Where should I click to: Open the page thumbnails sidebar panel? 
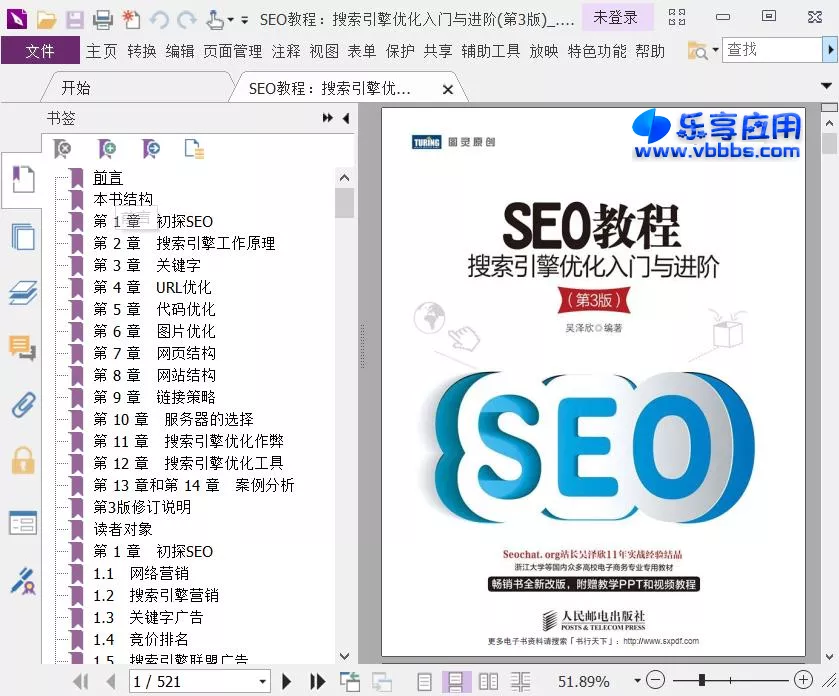23,236
